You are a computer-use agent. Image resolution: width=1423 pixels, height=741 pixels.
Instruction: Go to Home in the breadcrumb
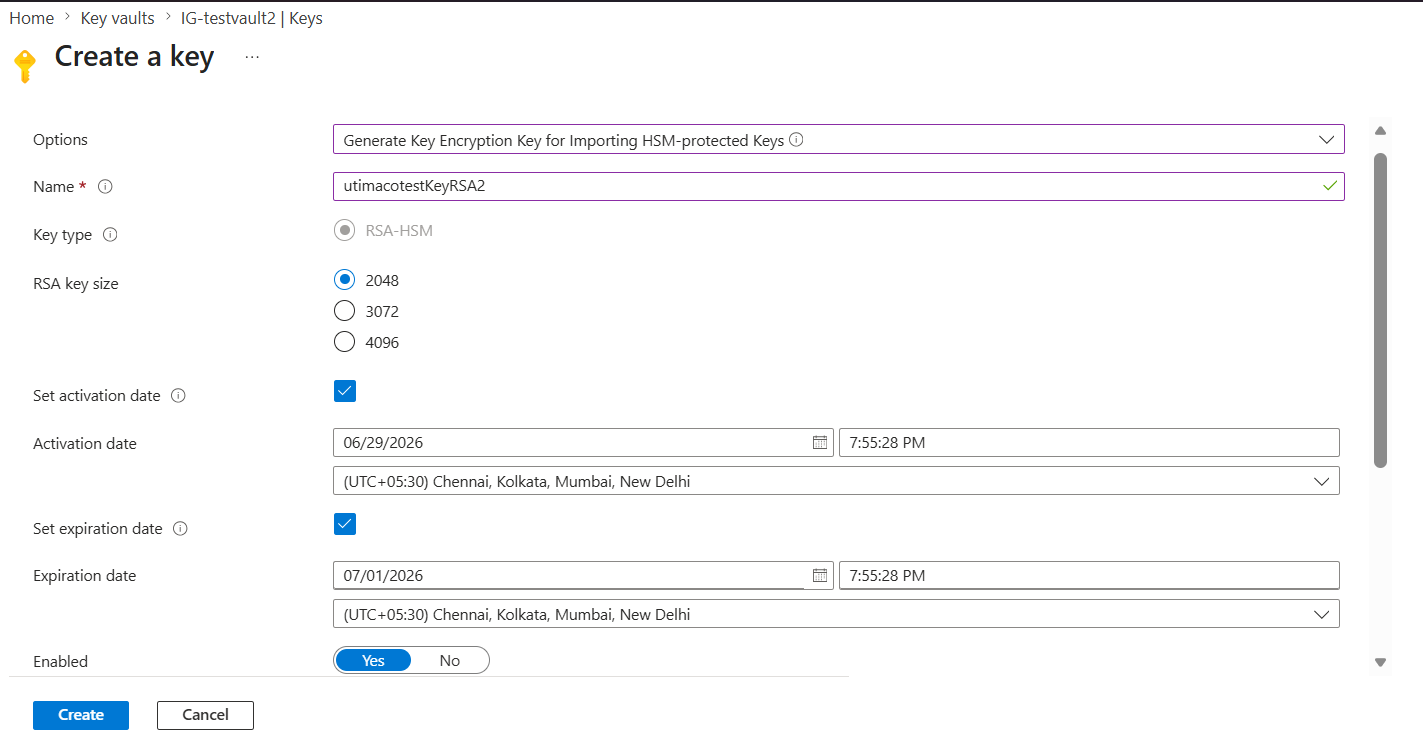click(x=31, y=18)
